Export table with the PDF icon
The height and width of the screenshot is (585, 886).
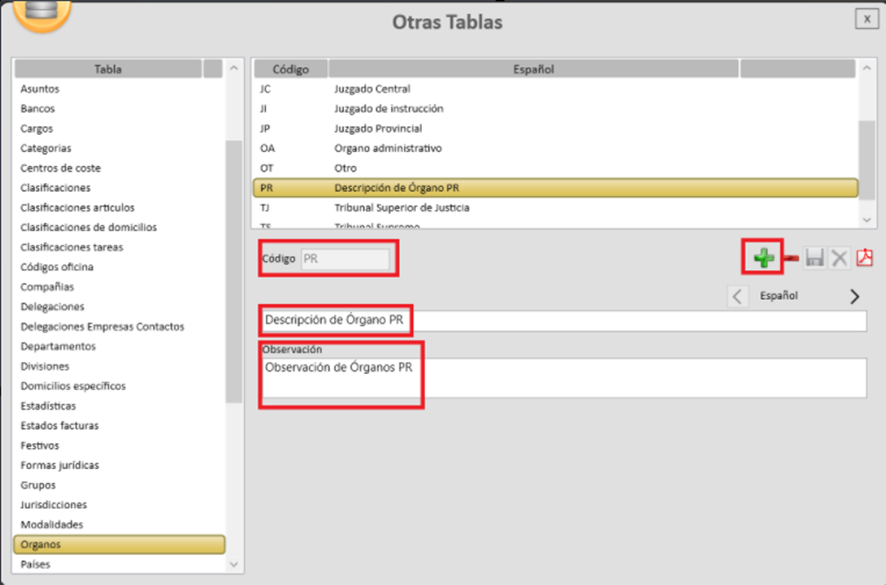point(864,258)
